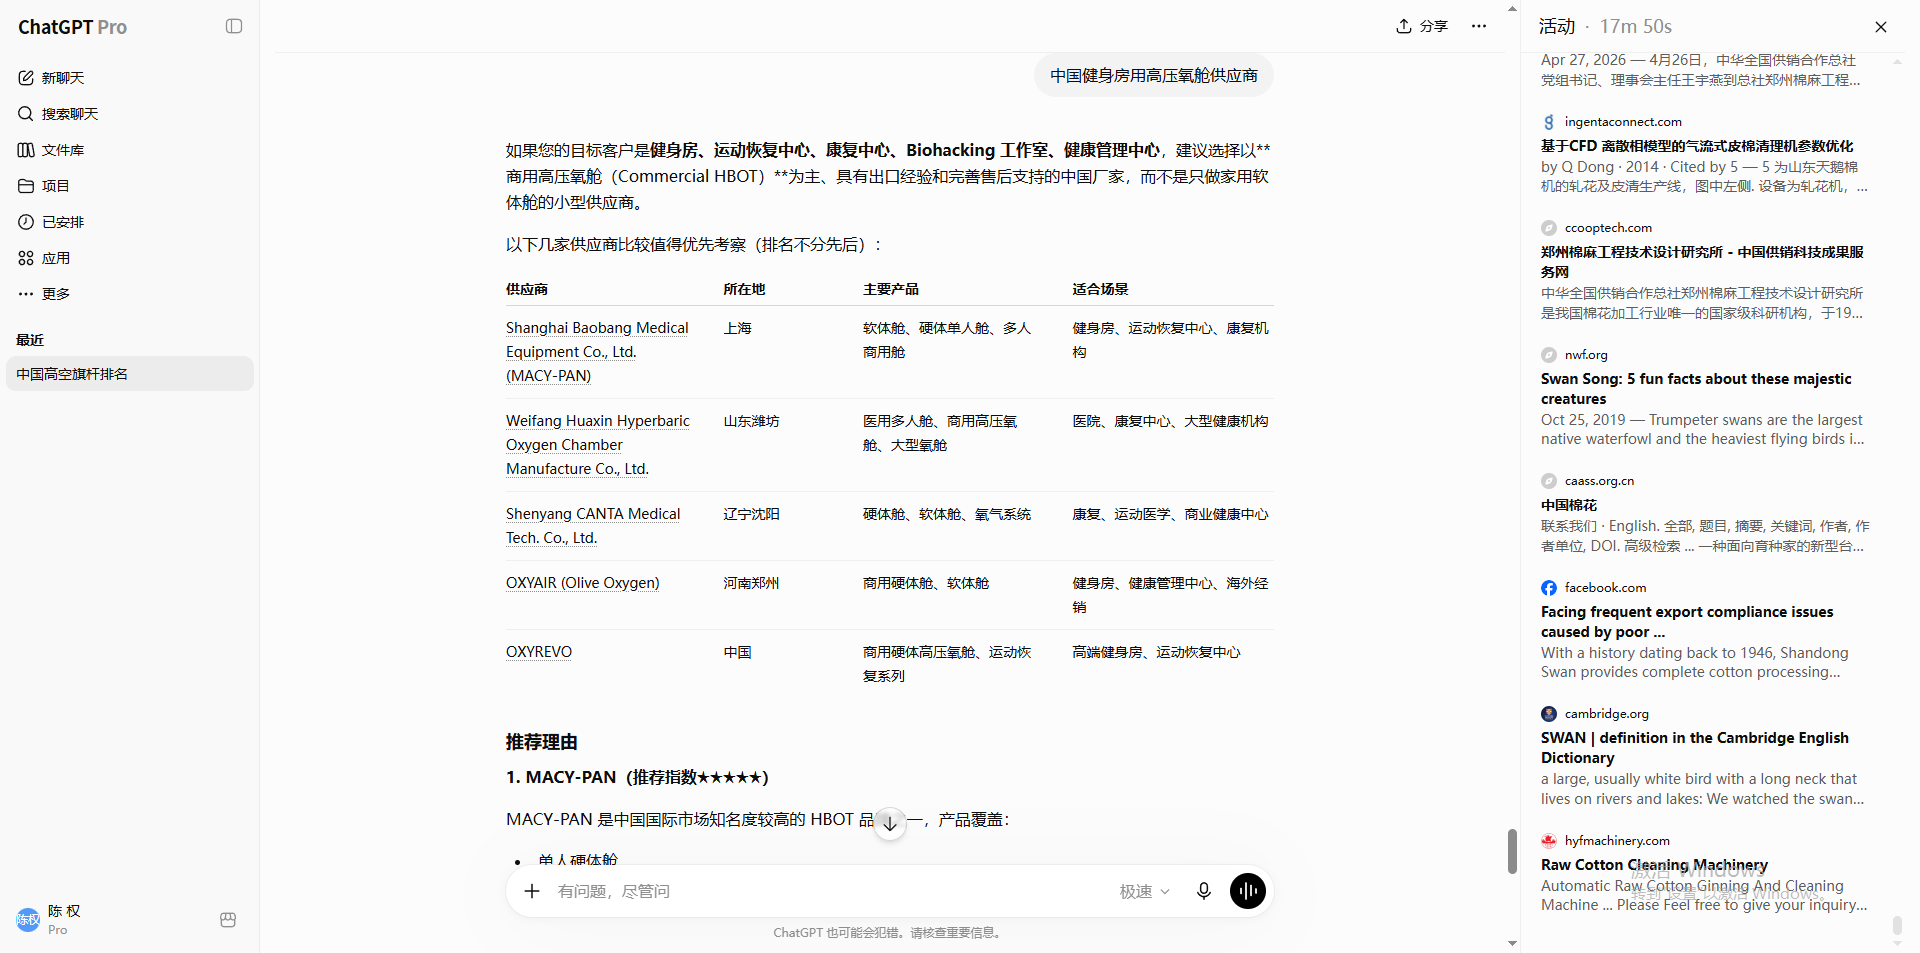Open Shenyang CANTA Medical Tech link
The width and height of the screenshot is (1920, 953).
pyautogui.click(x=593, y=526)
